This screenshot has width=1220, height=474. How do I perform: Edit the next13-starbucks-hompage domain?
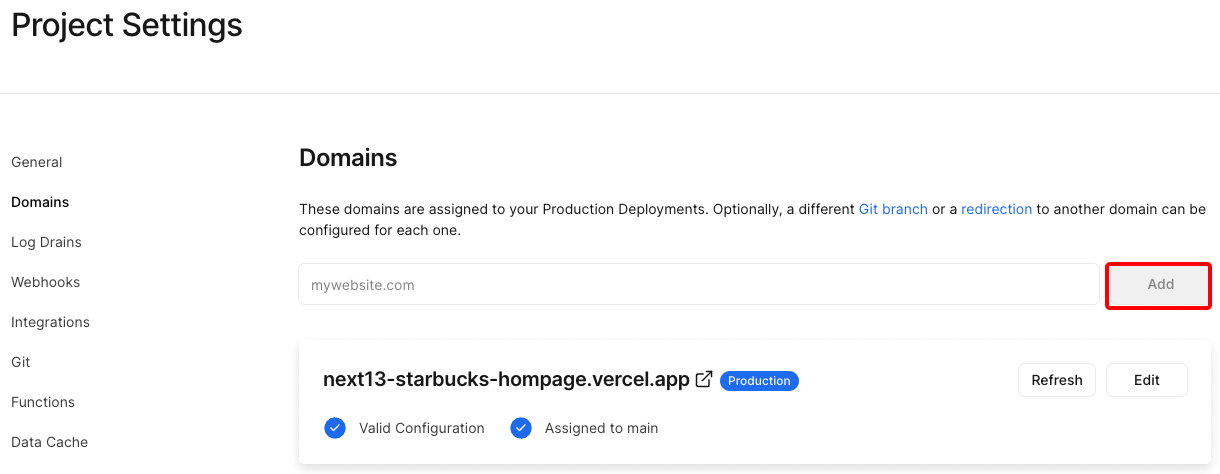1147,380
